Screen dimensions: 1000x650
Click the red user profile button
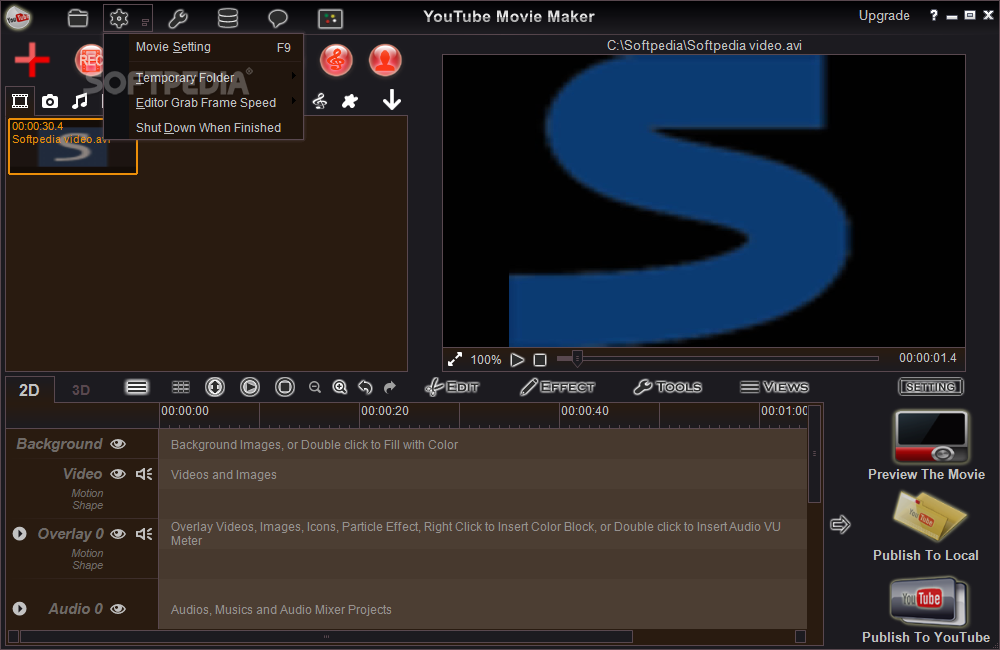click(x=385, y=60)
